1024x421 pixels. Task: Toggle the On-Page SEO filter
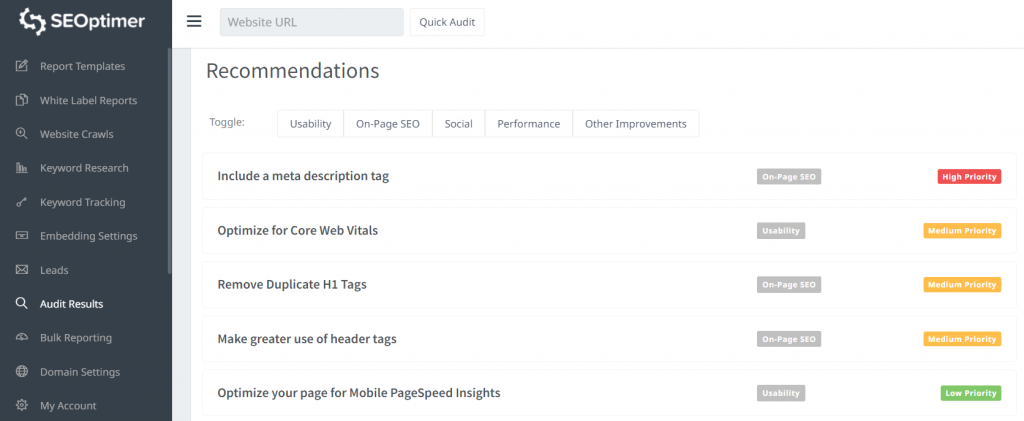tap(388, 124)
